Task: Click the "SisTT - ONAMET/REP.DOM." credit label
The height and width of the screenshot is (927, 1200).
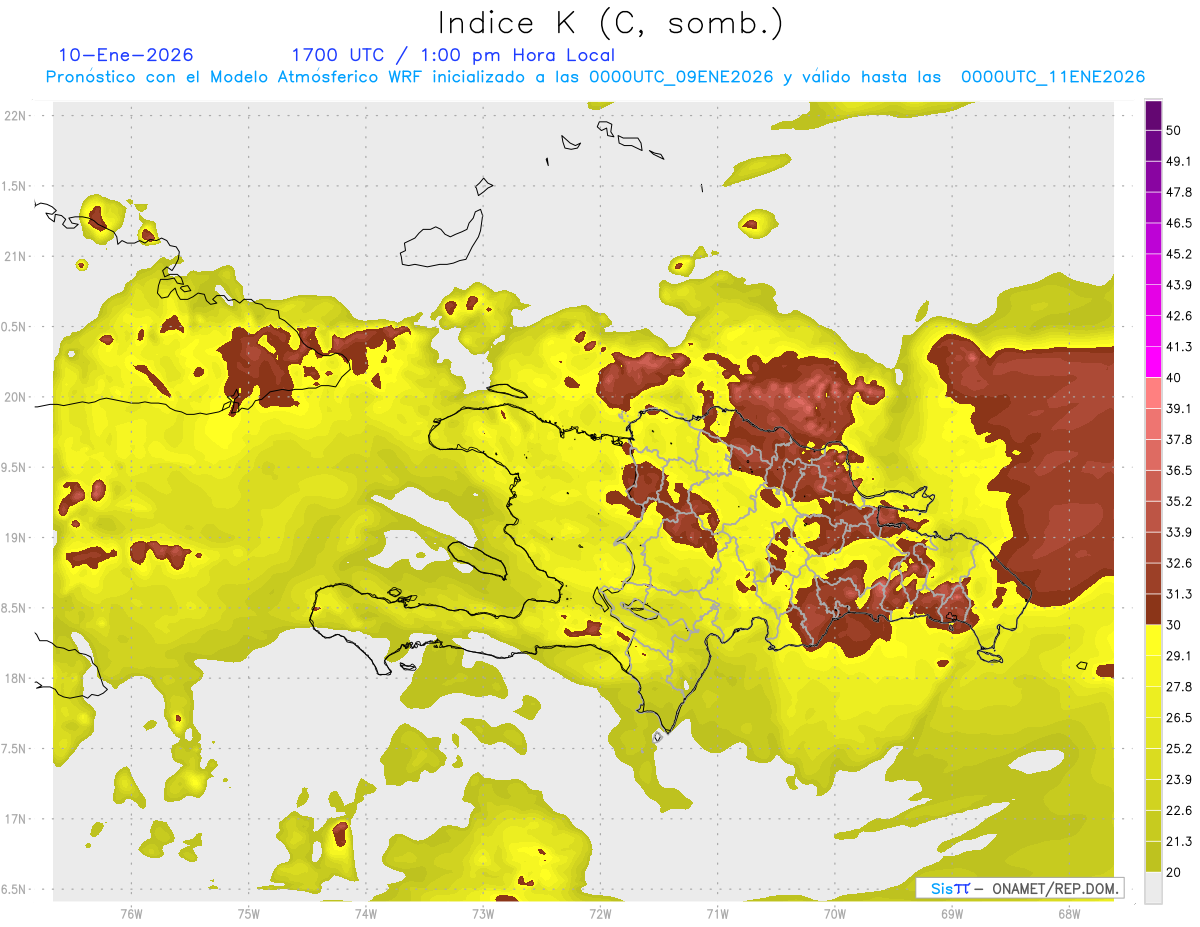Action: (x=1019, y=888)
